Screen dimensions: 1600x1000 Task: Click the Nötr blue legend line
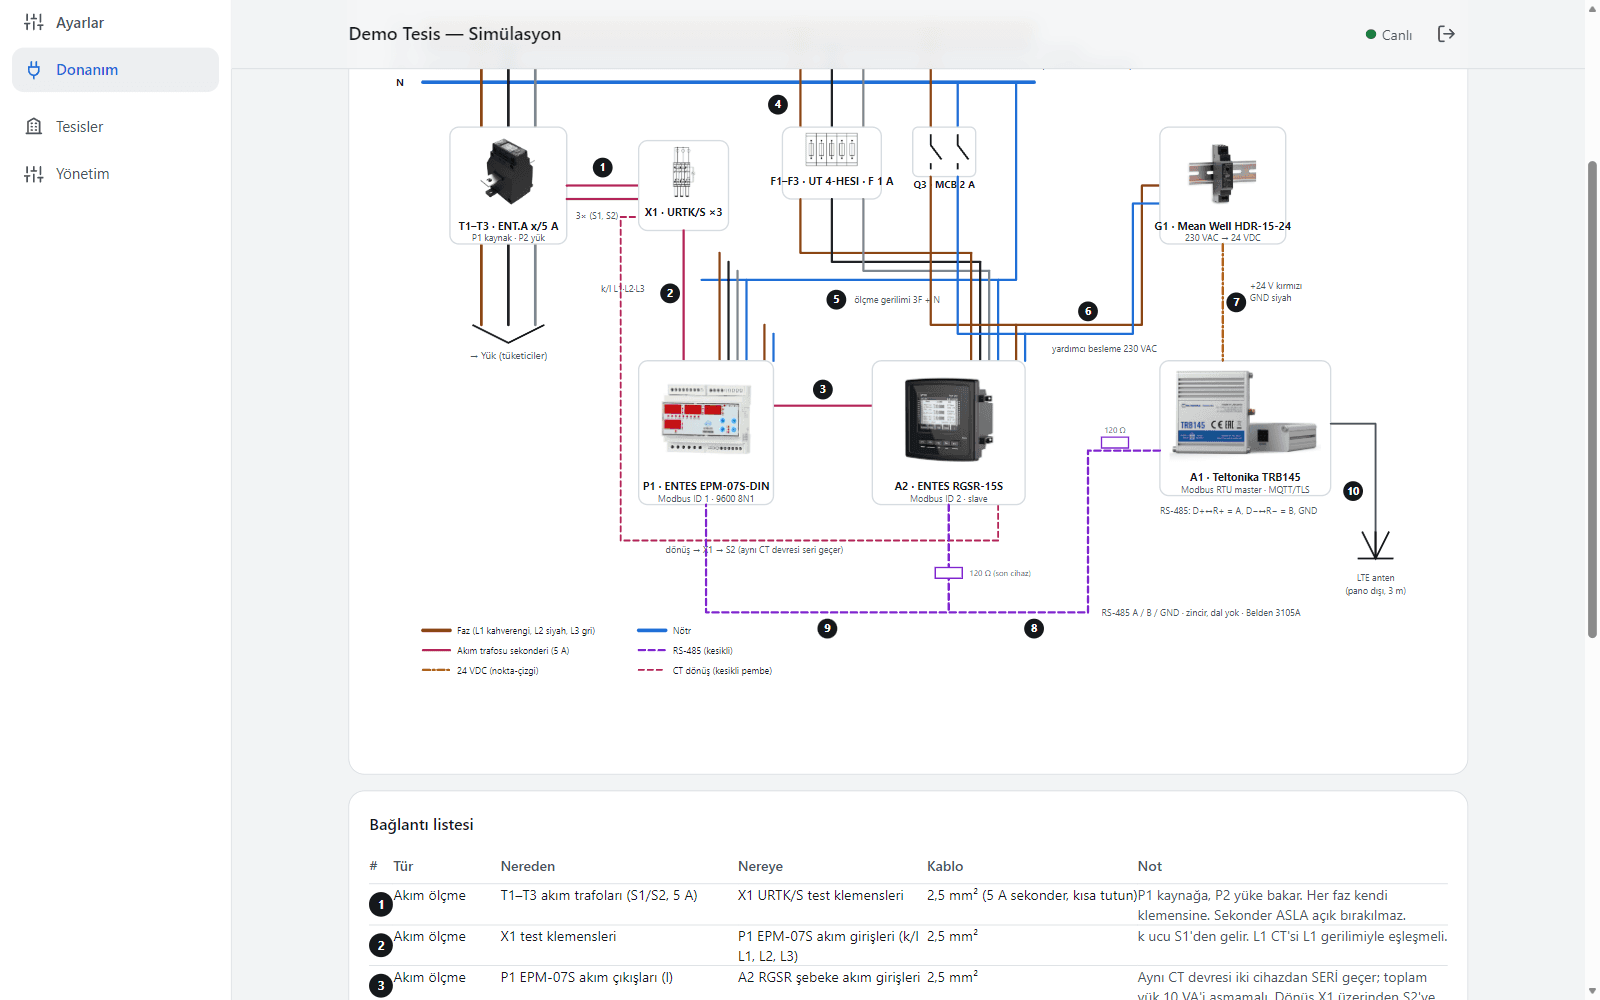(x=652, y=631)
